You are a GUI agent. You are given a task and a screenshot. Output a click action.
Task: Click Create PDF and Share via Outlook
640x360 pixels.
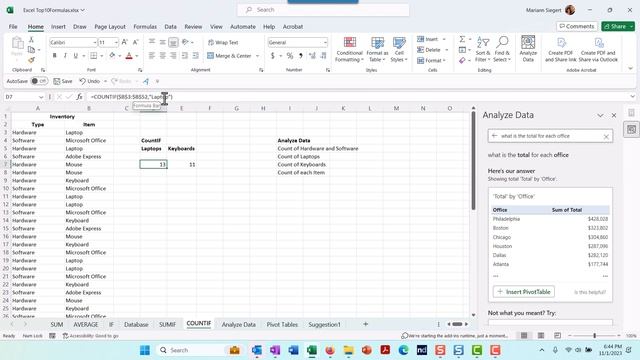click(598, 49)
